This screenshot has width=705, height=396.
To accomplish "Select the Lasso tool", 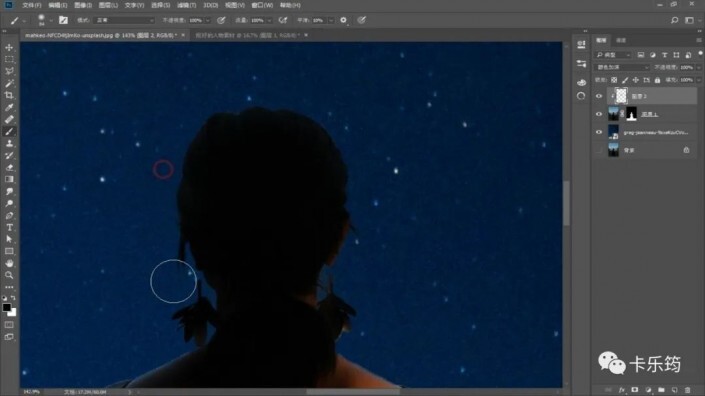I will (9, 71).
